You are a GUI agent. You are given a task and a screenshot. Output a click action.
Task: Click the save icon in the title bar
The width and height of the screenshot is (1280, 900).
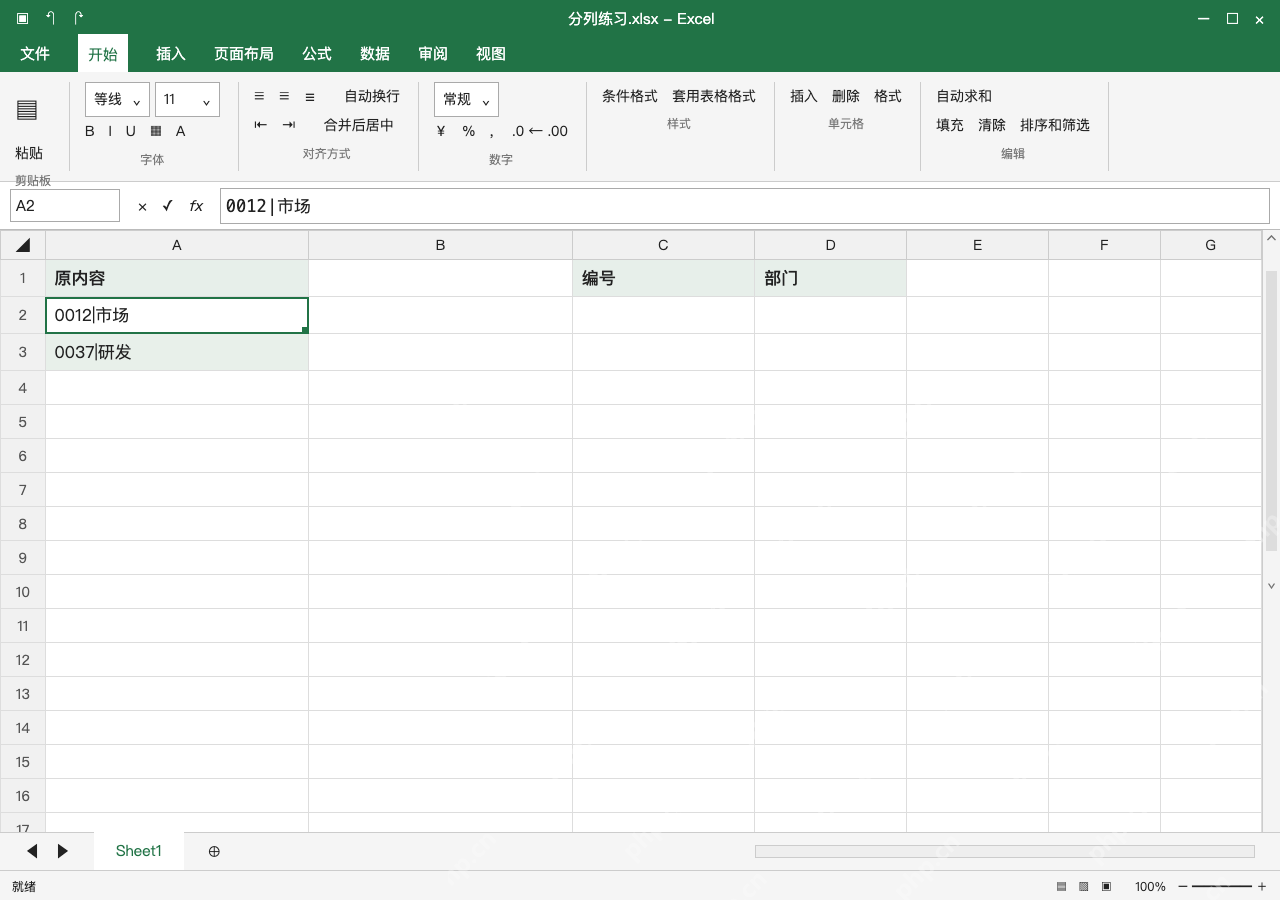point(22,18)
